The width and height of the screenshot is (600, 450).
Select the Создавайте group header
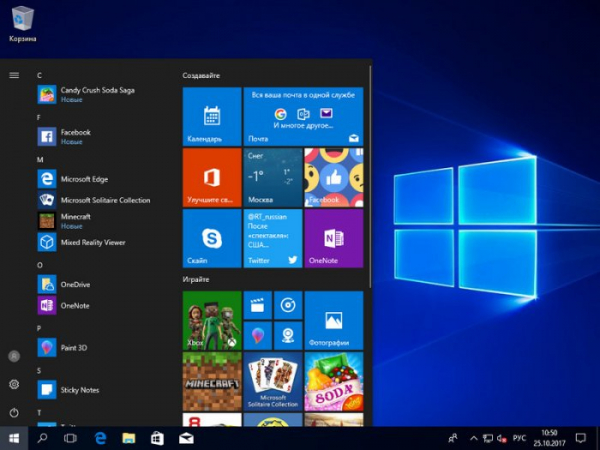click(x=201, y=75)
